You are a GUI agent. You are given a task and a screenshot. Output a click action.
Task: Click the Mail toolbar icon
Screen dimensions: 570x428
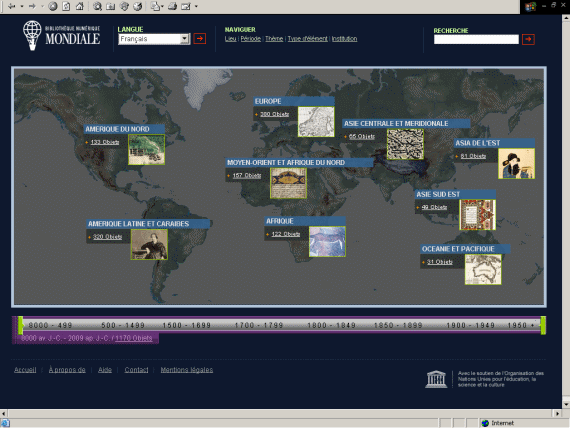coord(155,6)
